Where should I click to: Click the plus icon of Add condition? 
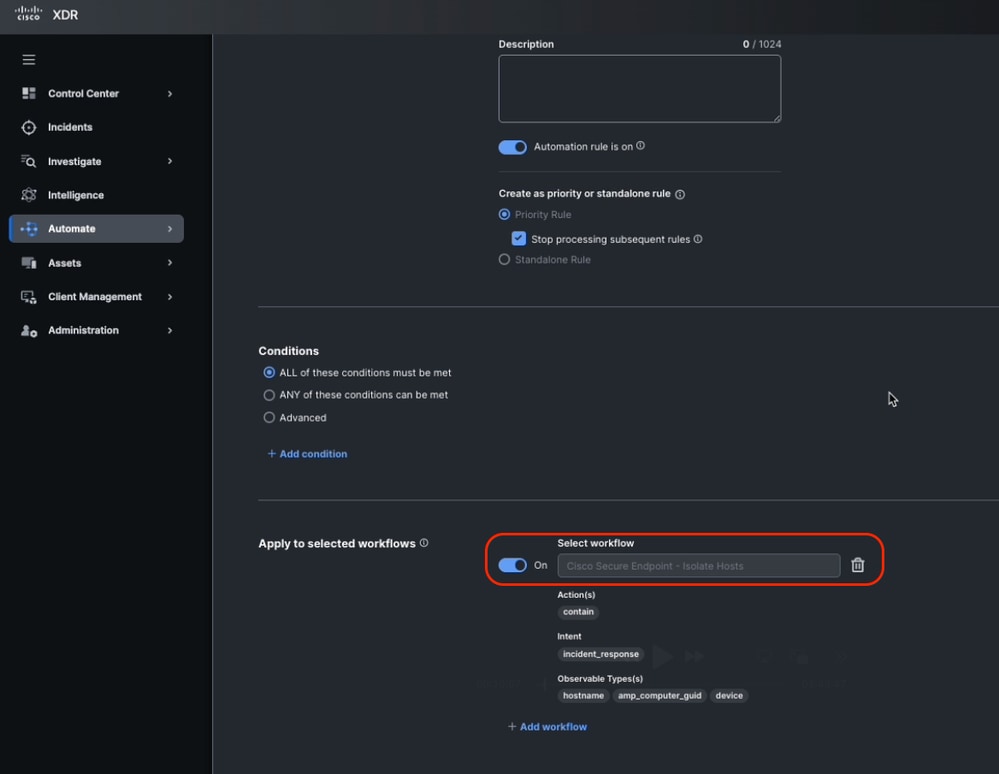[271, 454]
